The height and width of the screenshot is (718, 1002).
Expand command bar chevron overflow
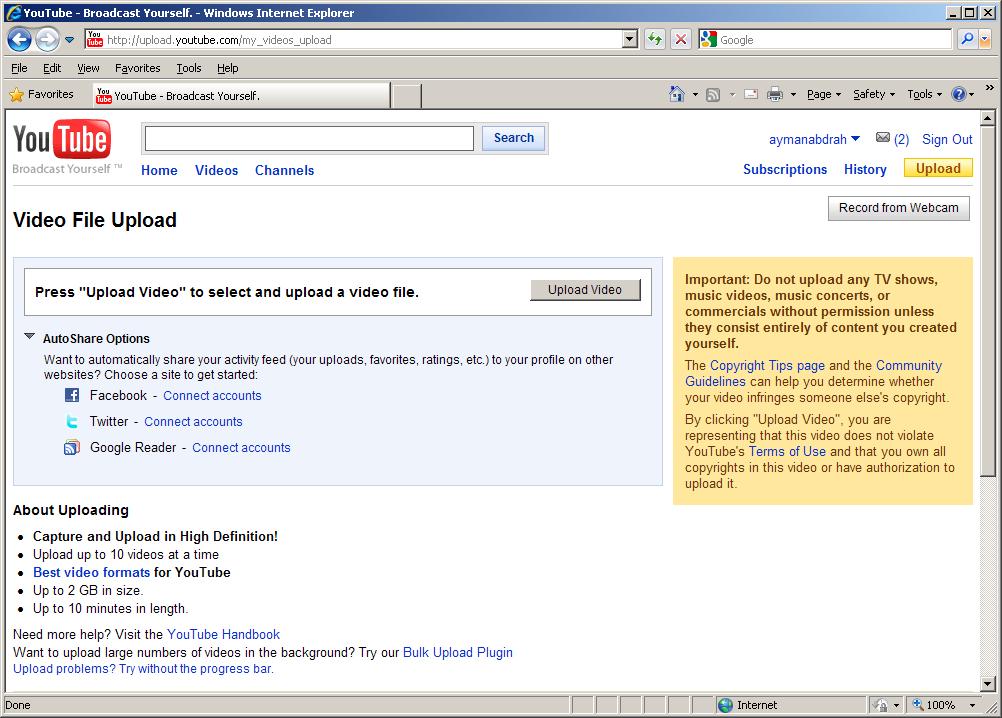(x=990, y=87)
